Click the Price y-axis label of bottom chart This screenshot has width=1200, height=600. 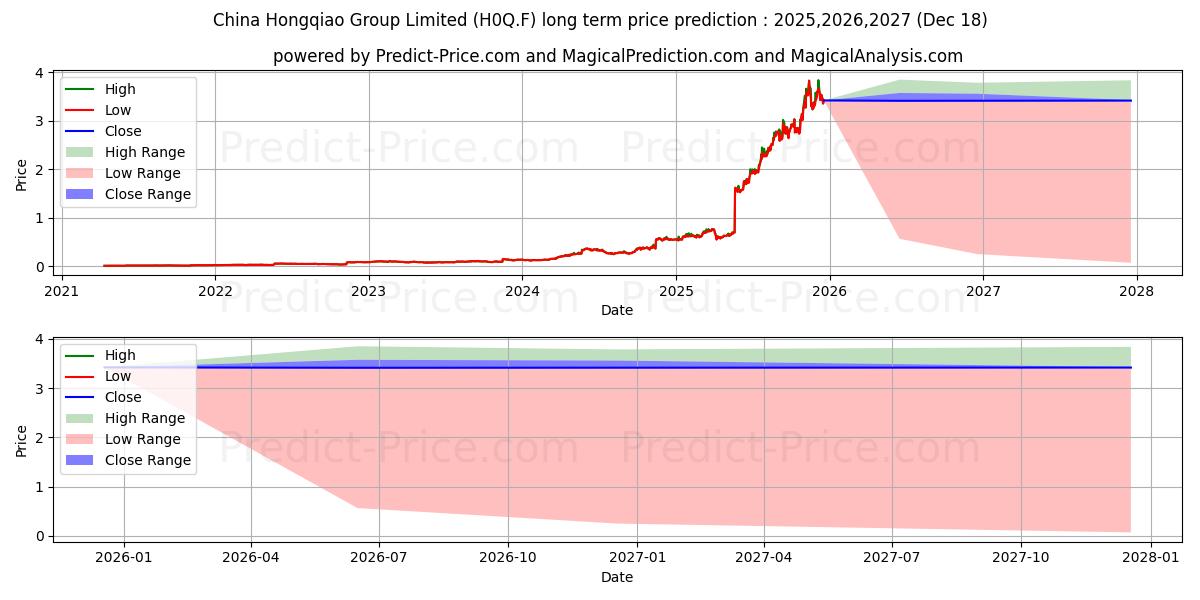[22, 441]
